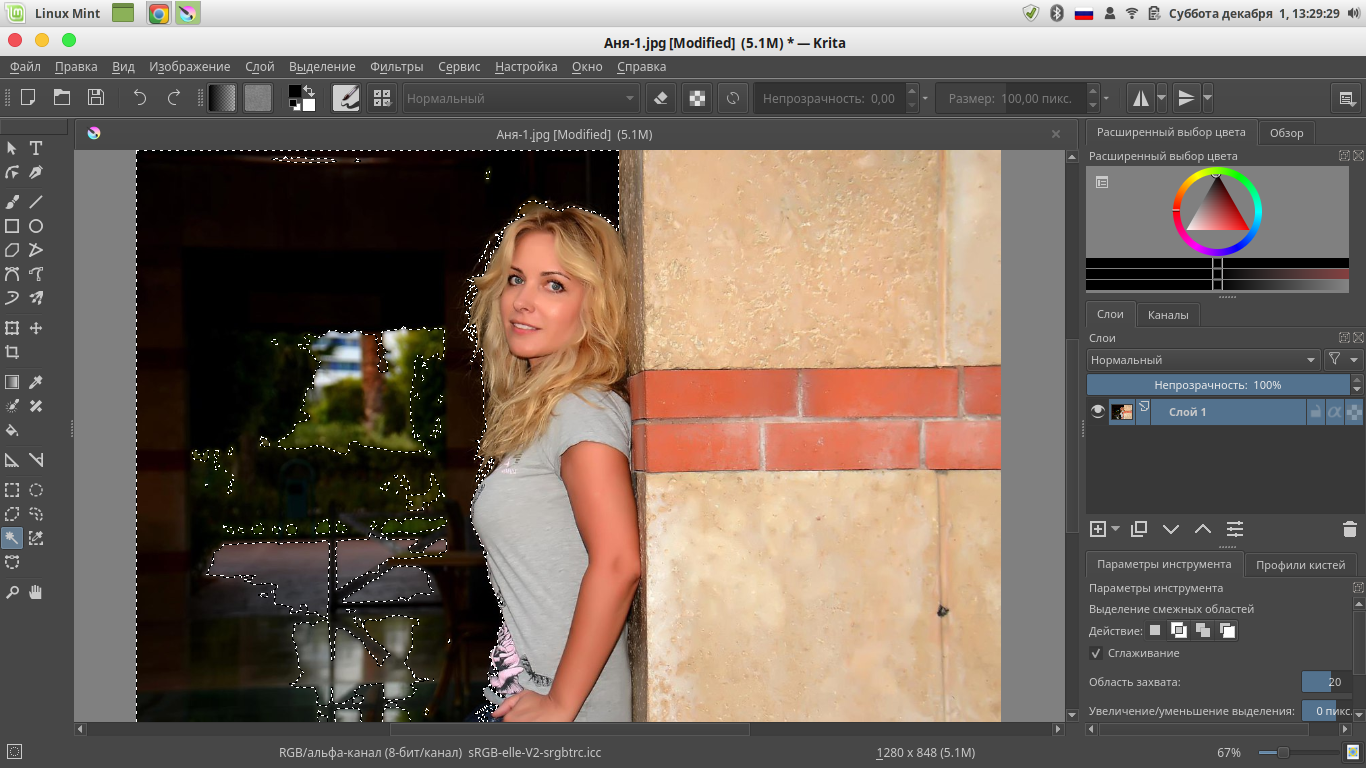Select the Zoom magnifier tool
The height and width of the screenshot is (768, 1366).
[12, 592]
